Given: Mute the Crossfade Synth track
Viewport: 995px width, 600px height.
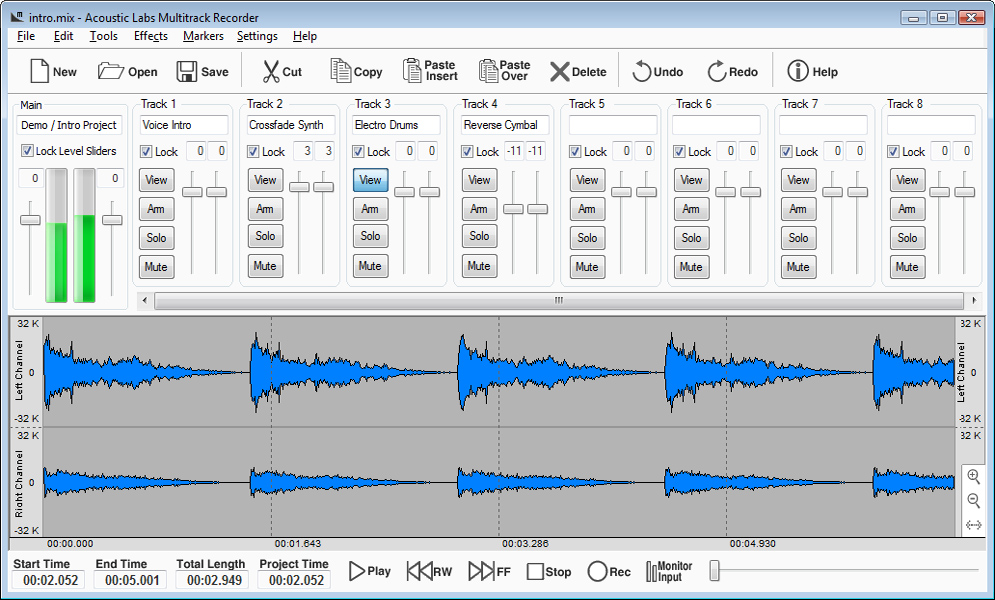Looking at the screenshot, I should click(x=265, y=266).
